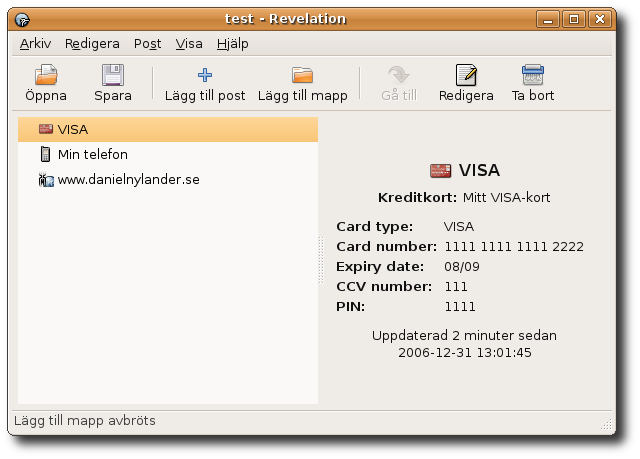The height and width of the screenshot is (459, 640).
Task: Click the Card type value VISA
Action: click(x=459, y=226)
